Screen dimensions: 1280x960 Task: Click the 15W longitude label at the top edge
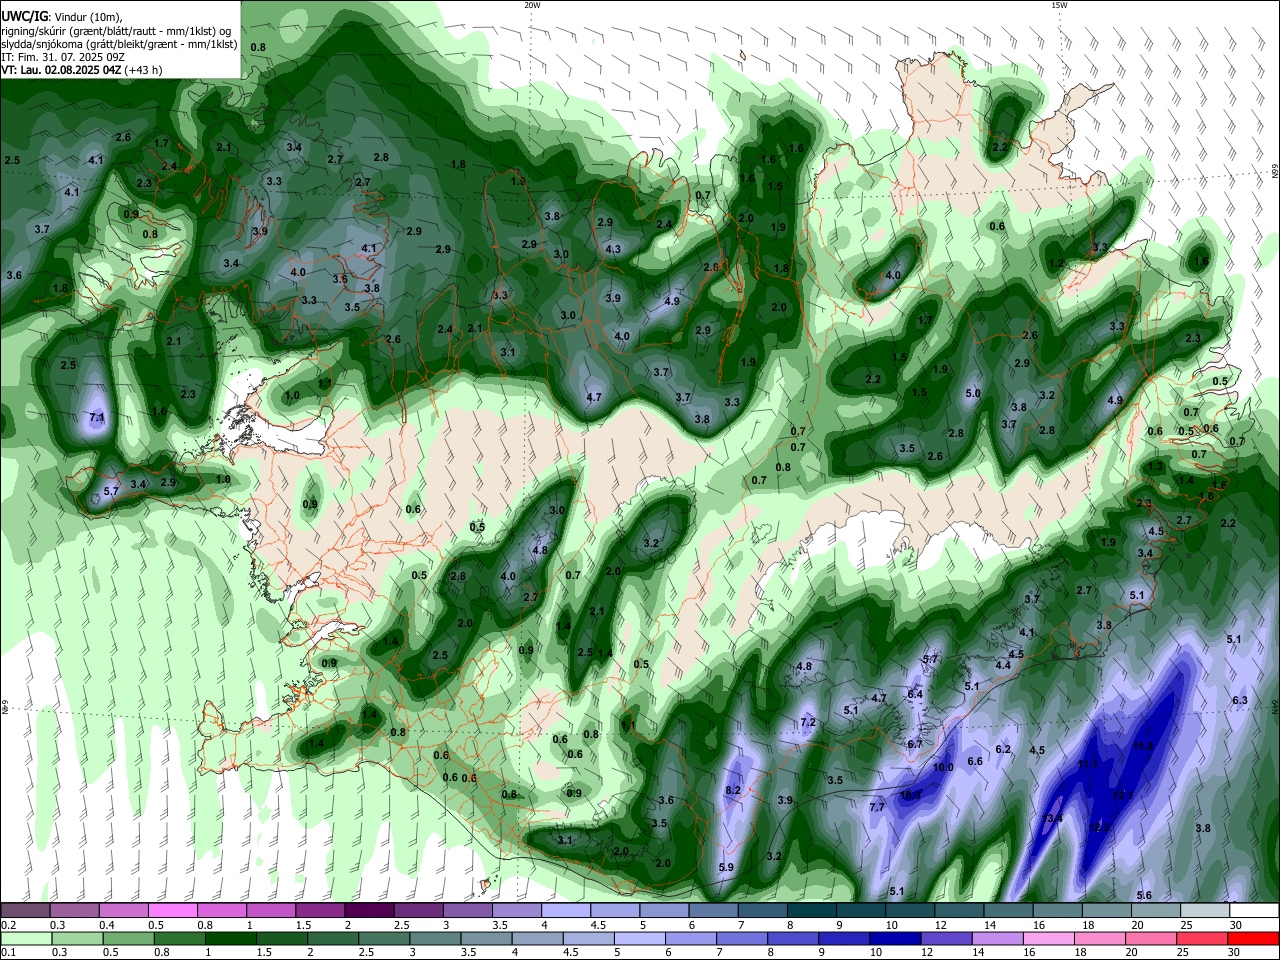[x=1059, y=5]
